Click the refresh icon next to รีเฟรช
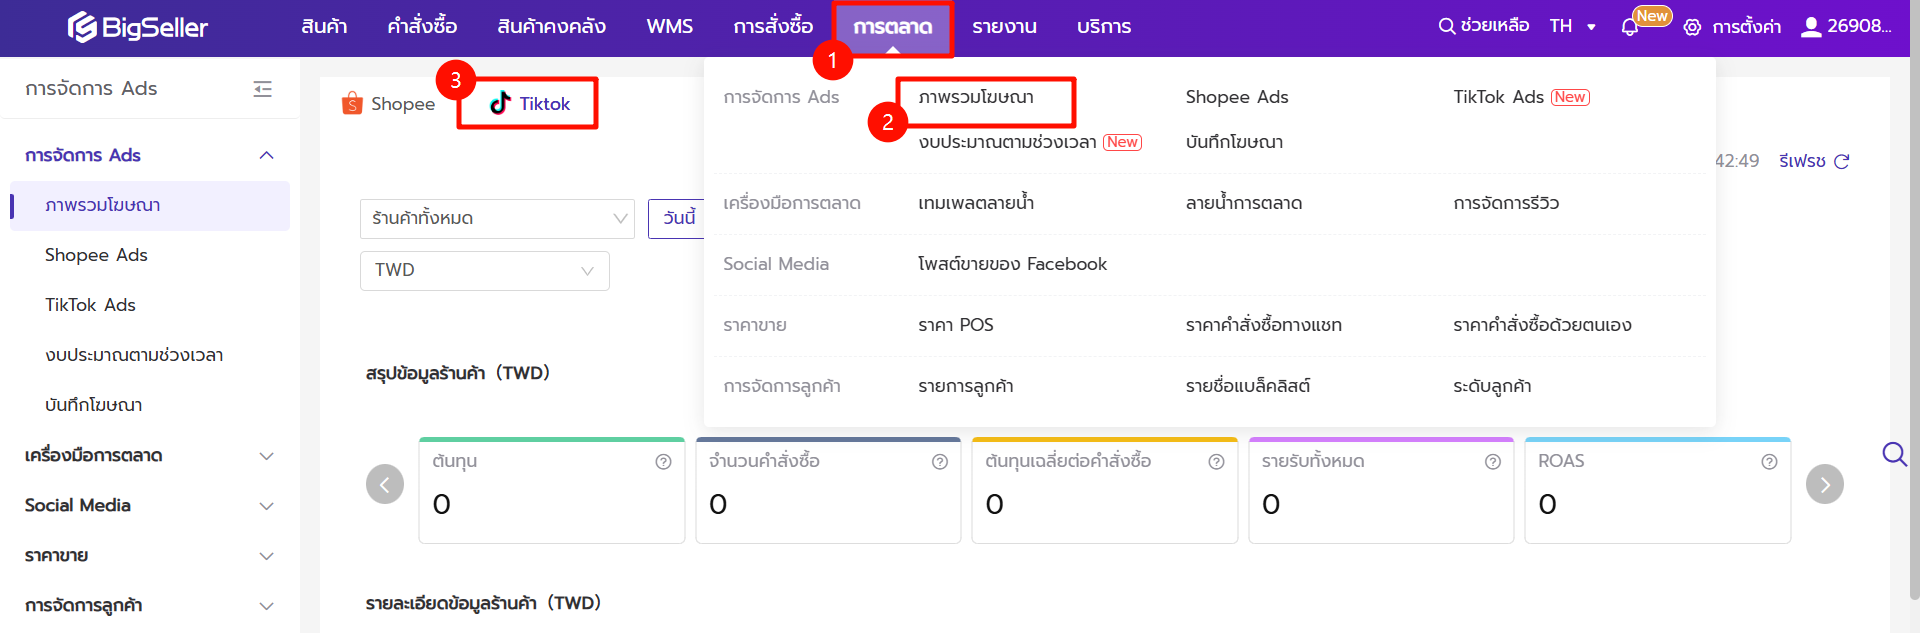 point(1842,161)
